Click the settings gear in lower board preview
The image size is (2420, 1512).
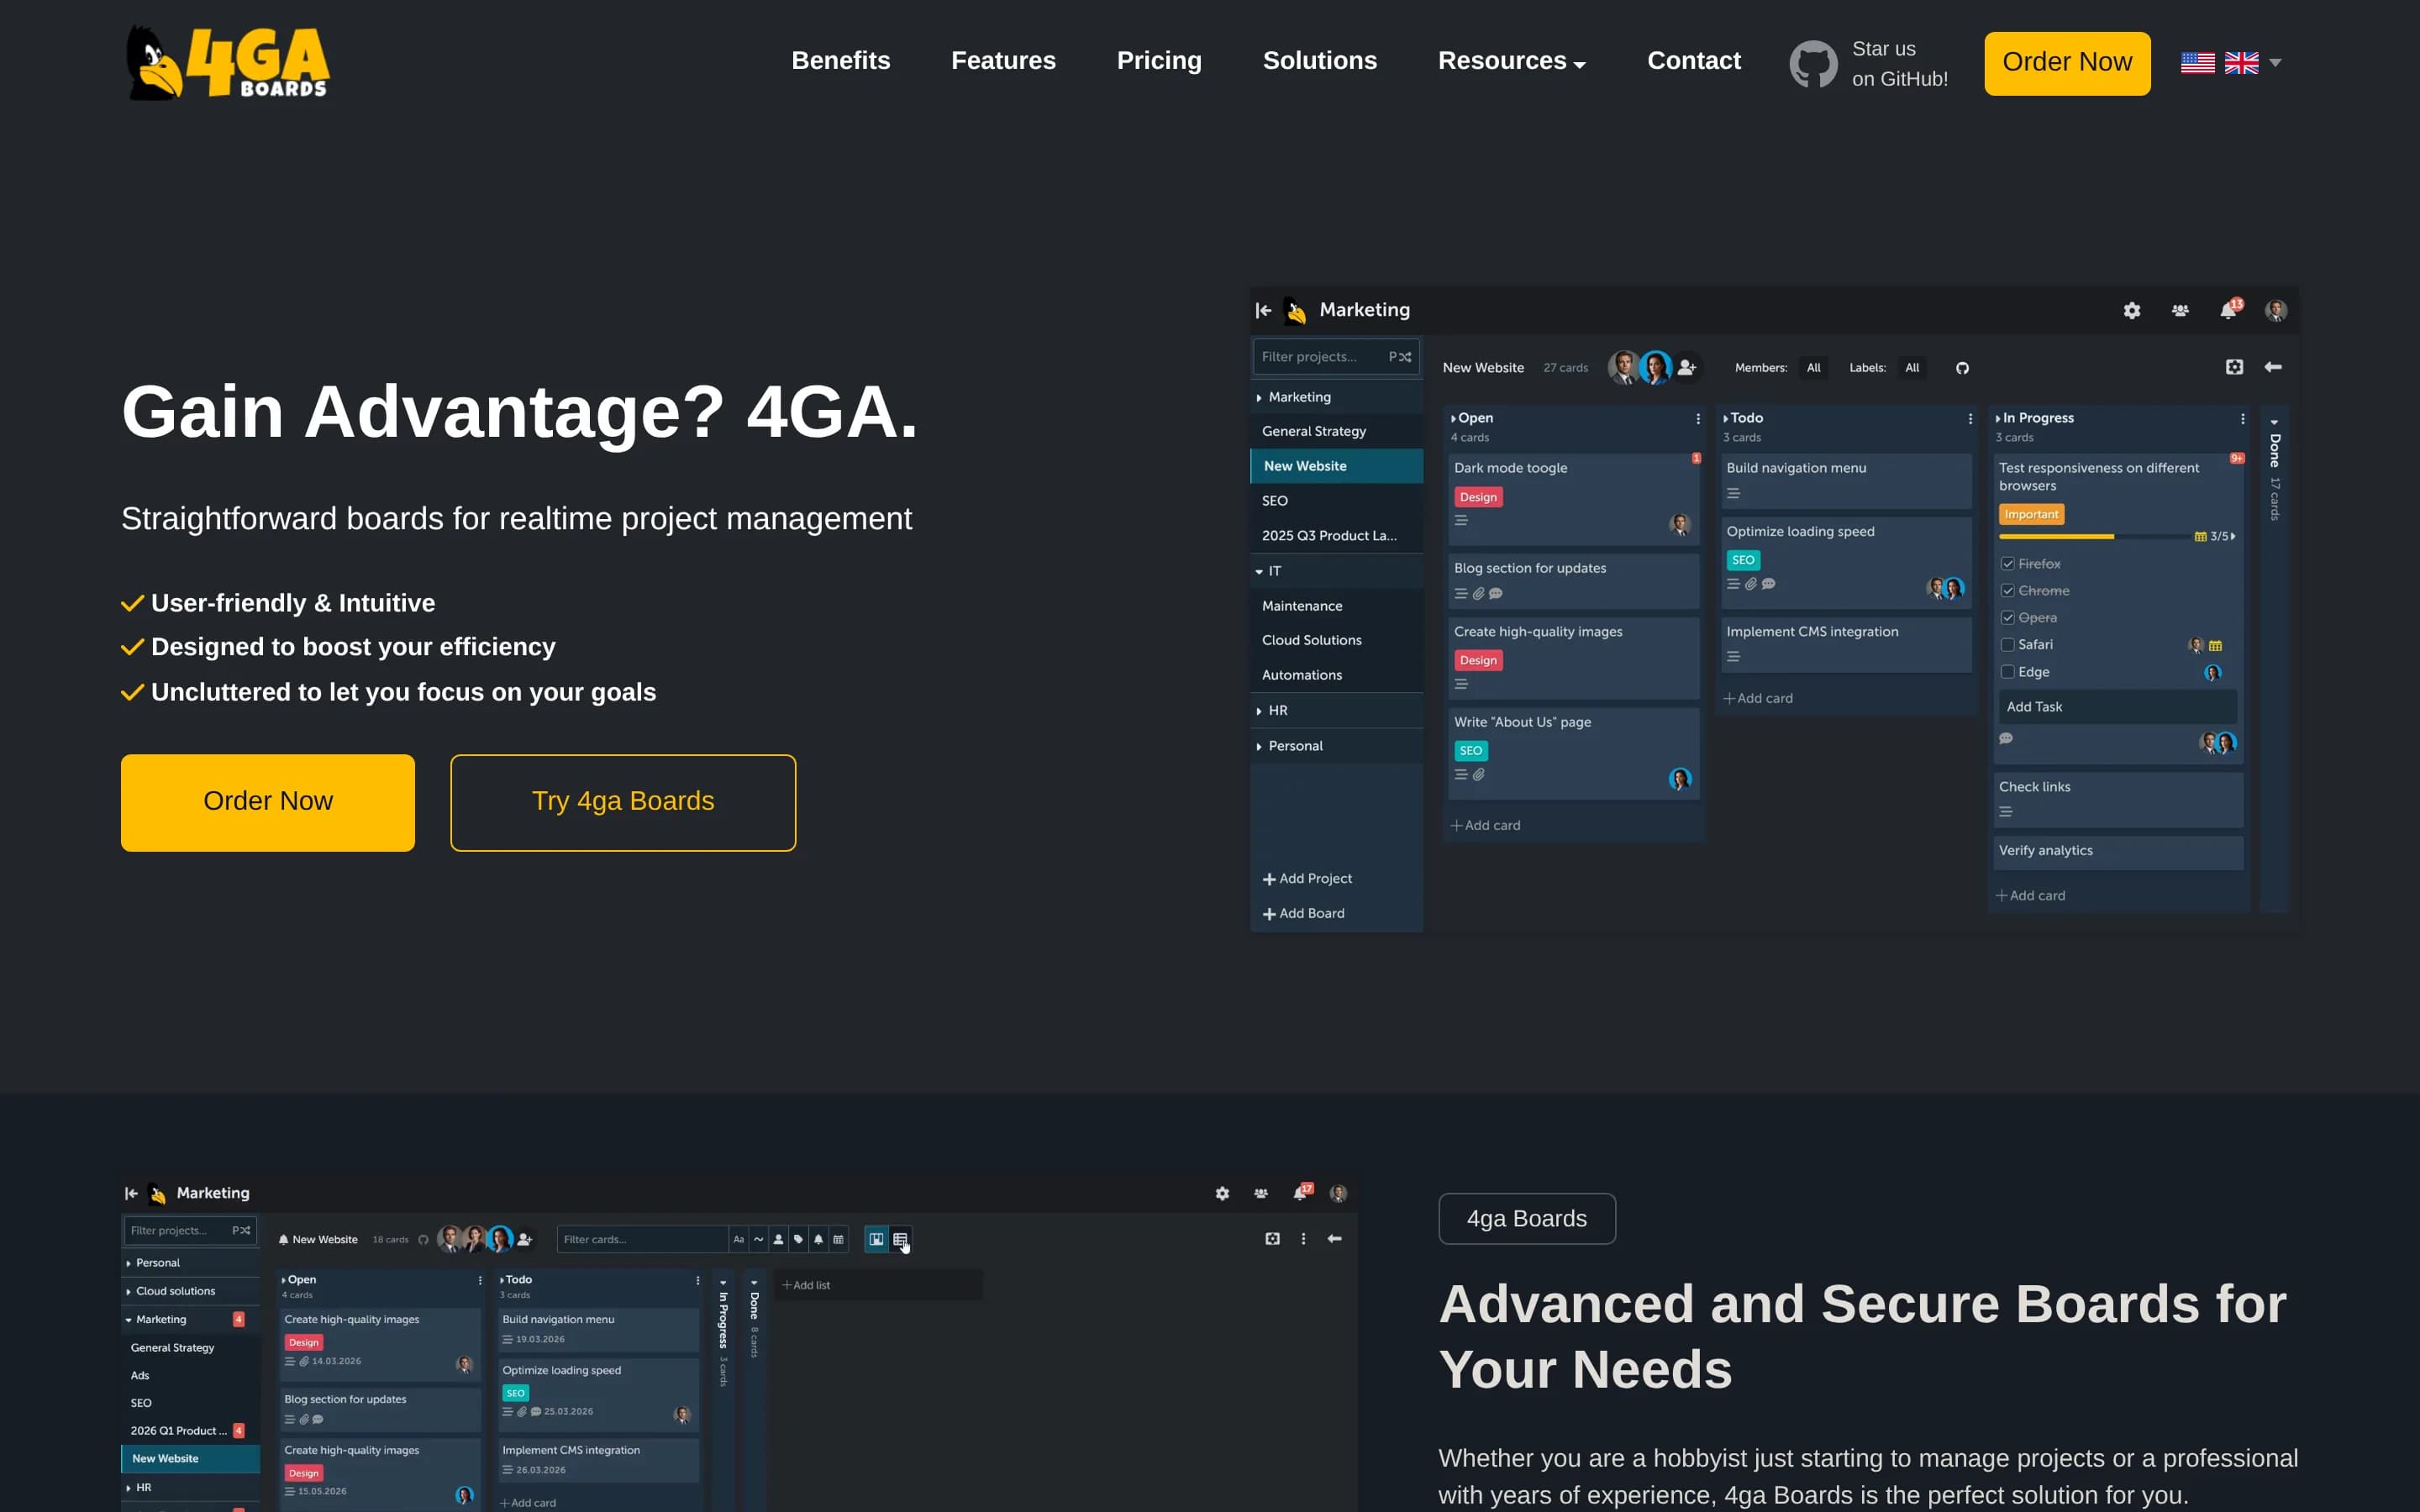click(x=1222, y=1193)
